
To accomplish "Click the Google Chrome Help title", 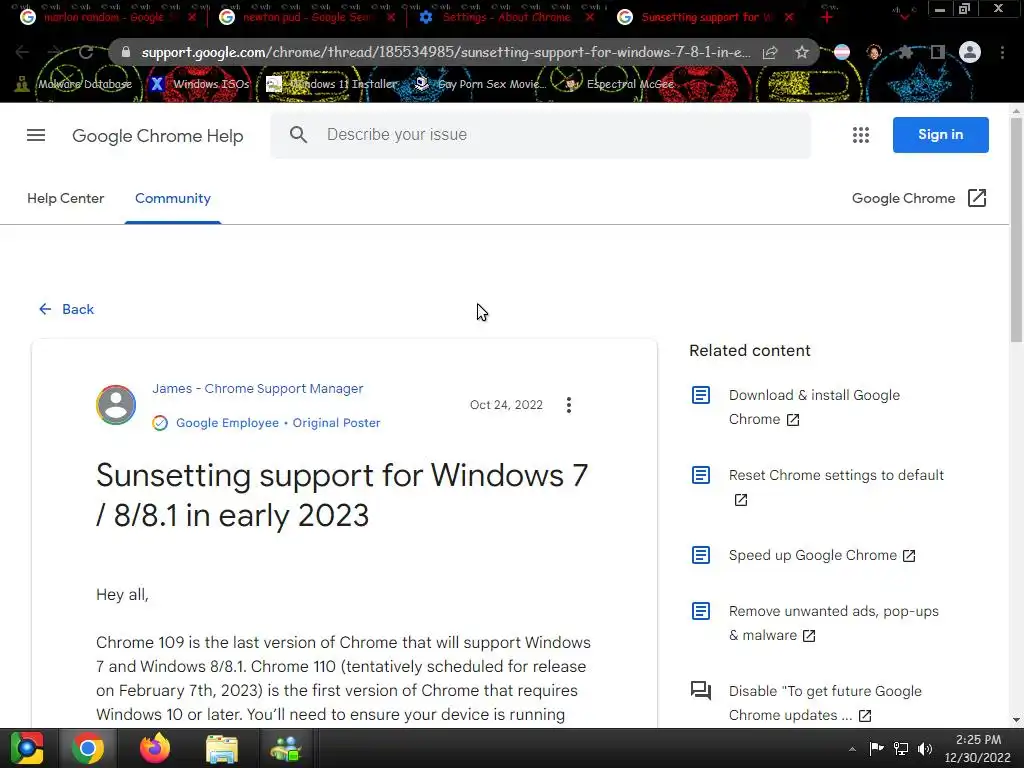I will [x=157, y=136].
